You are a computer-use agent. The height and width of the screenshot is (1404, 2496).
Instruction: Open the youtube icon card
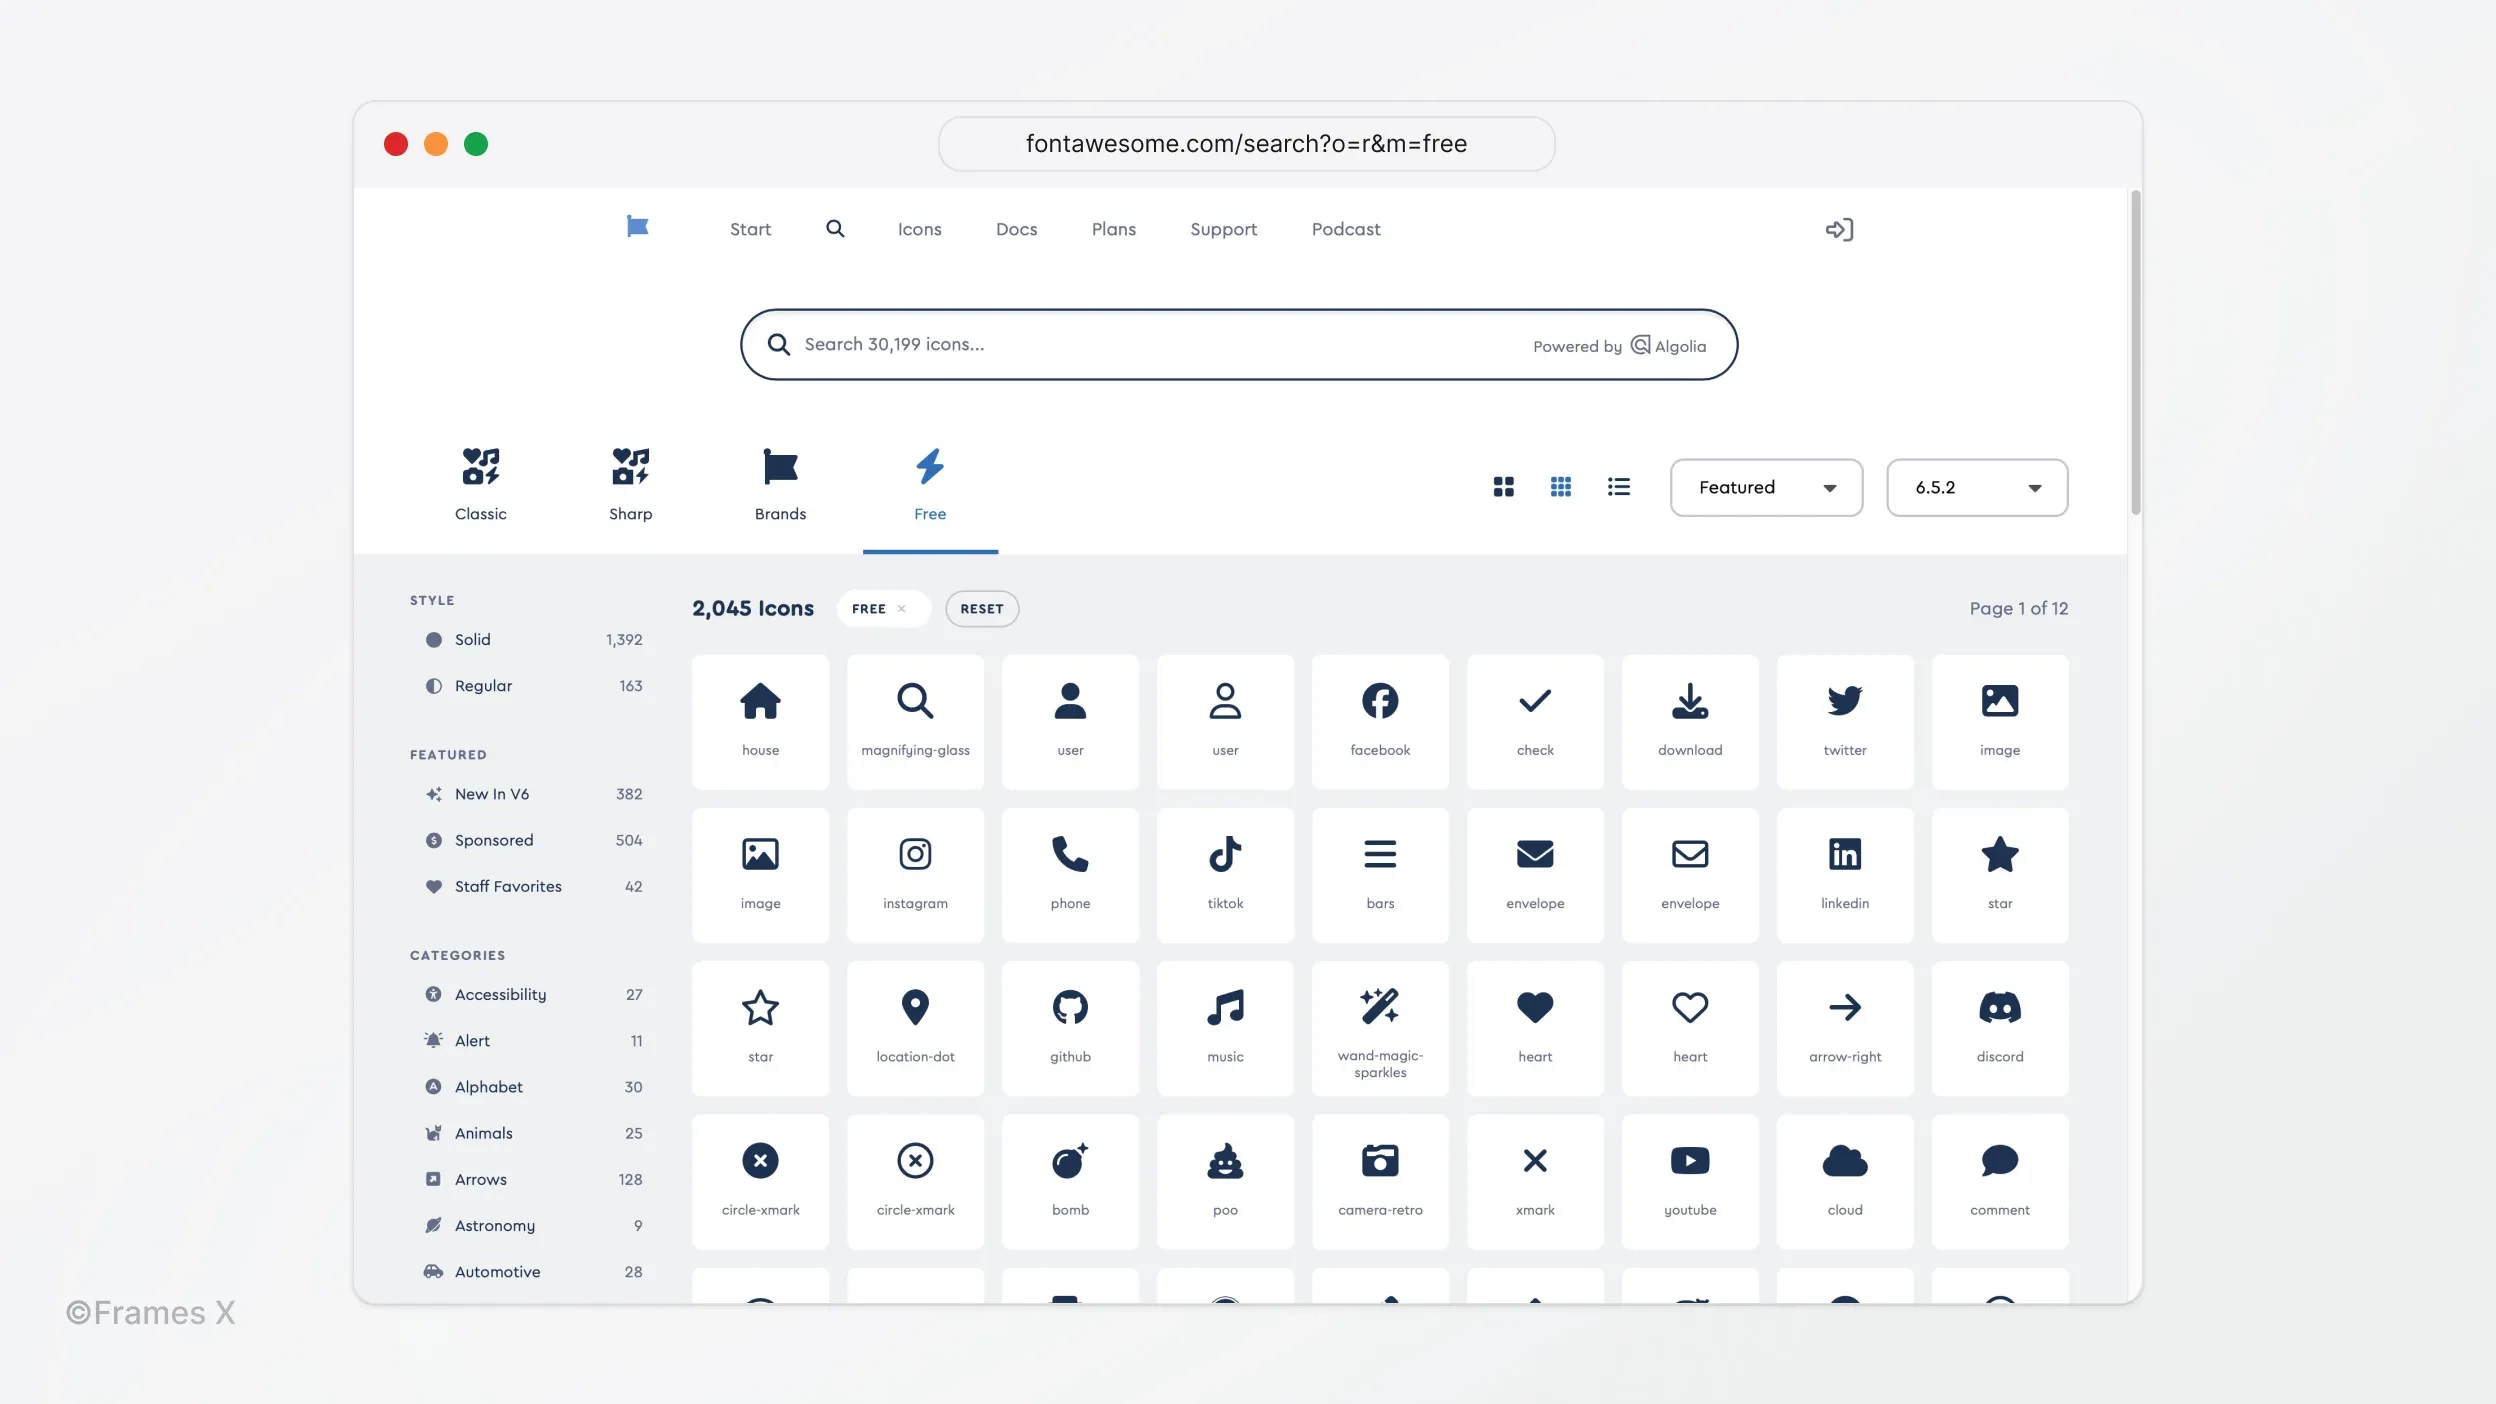pyautogui.click(x=1690, y=1181)
